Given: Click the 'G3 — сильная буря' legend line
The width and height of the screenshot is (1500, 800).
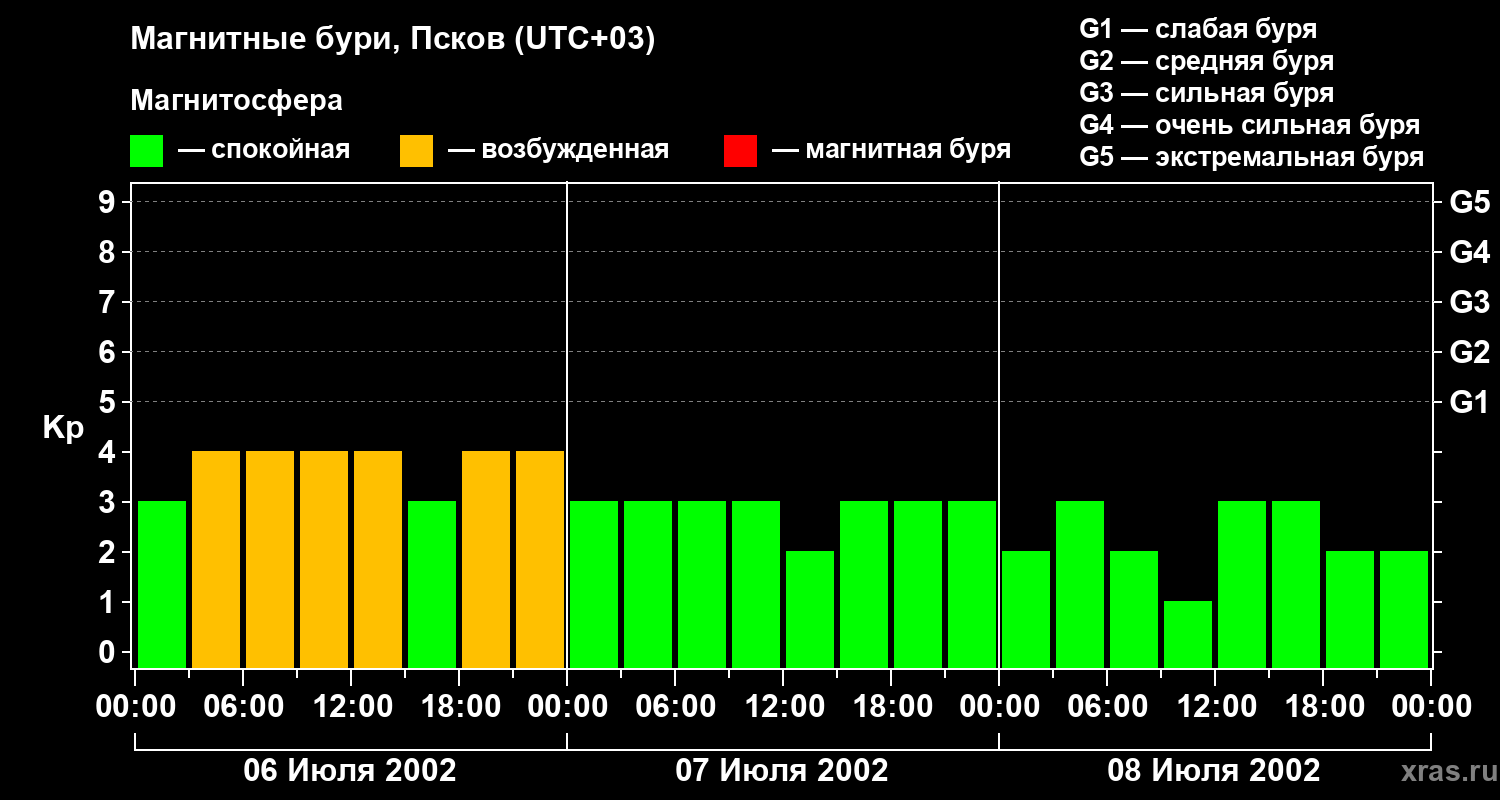Looking at the screenshot, I should coord(1206,93).
